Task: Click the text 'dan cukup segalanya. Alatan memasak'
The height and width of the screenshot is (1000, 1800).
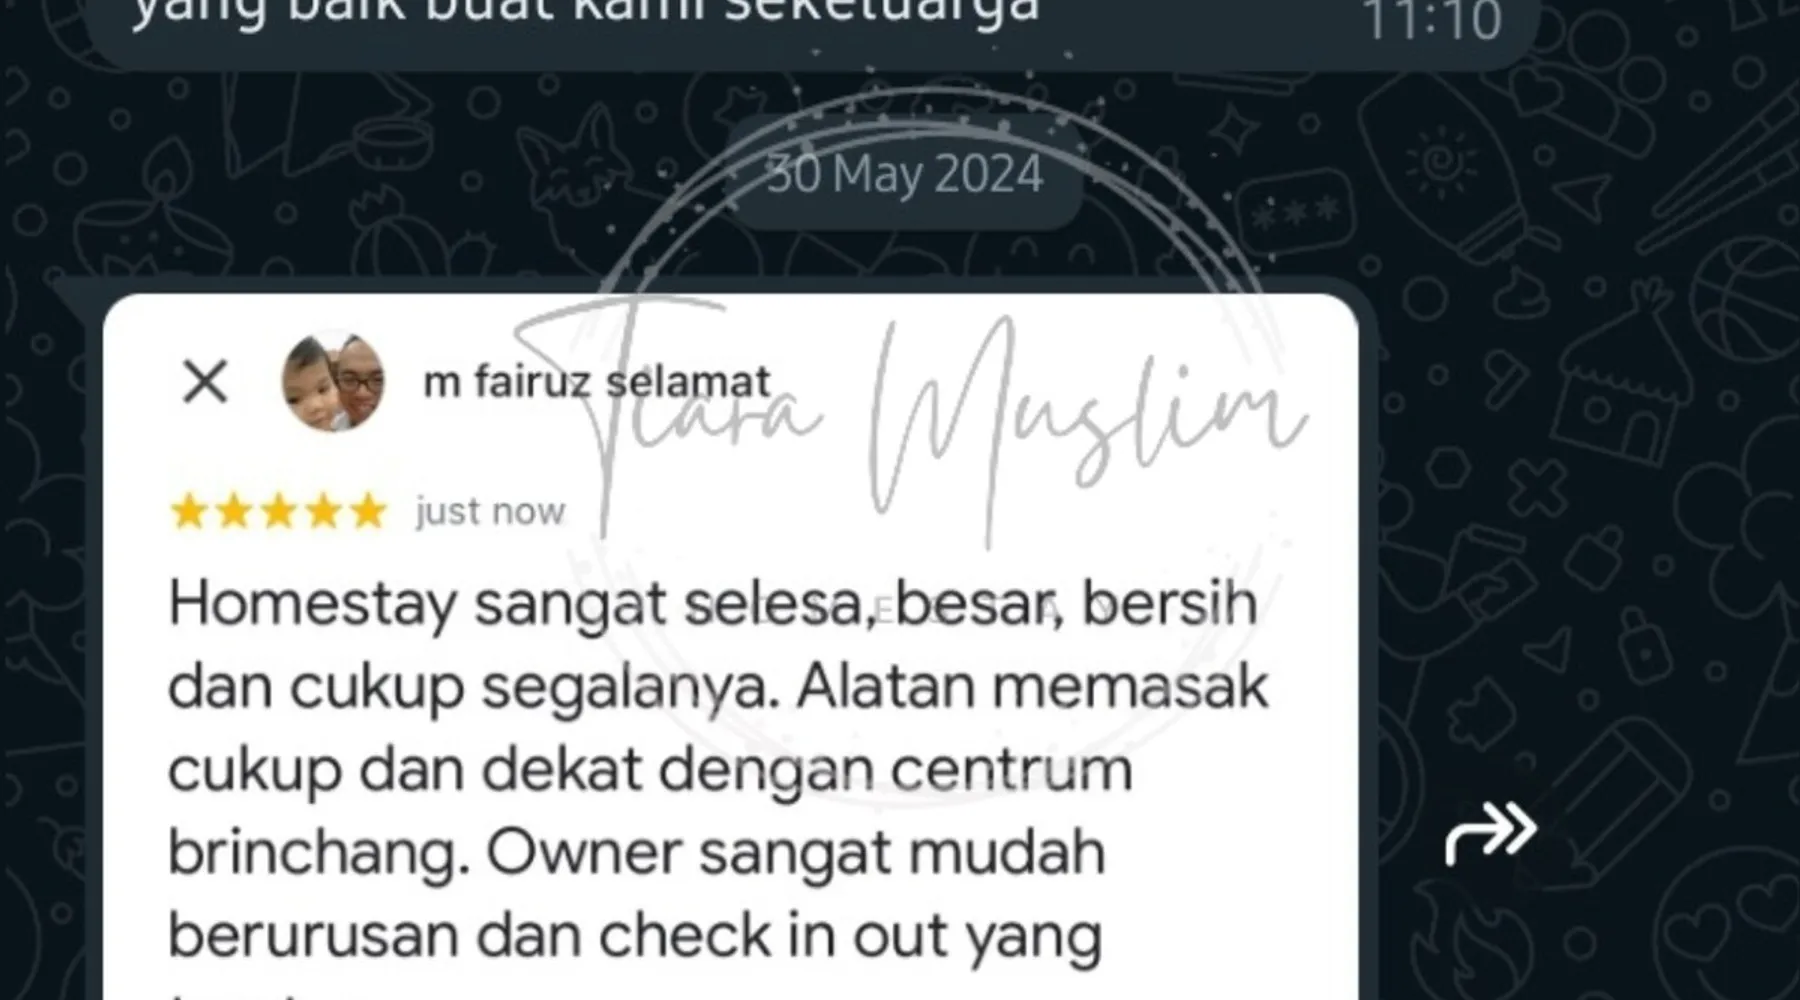Action: click(718, 689)
